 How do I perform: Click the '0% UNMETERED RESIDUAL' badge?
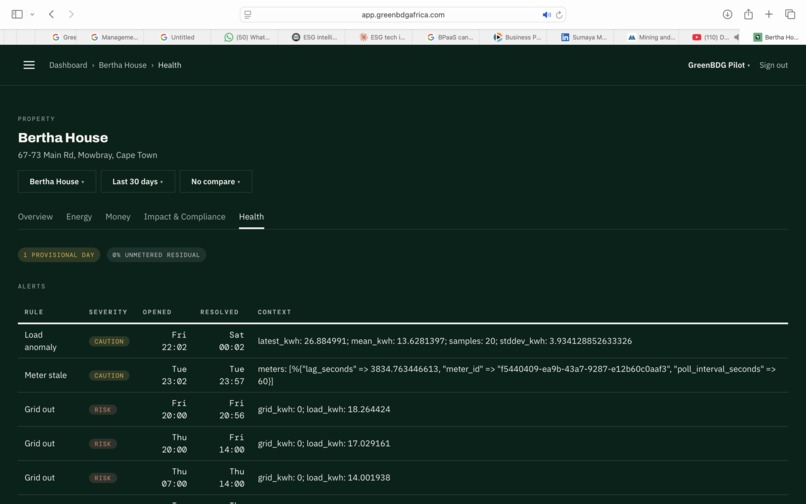tap(156, 255)
